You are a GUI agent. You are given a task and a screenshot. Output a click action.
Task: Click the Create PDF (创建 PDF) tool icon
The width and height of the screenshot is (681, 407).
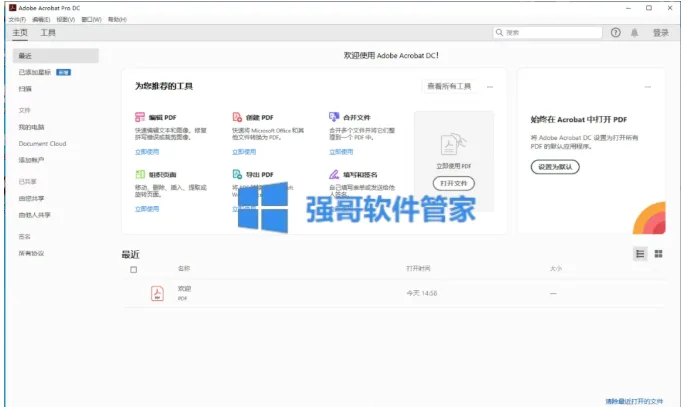[x=237, y=117]
